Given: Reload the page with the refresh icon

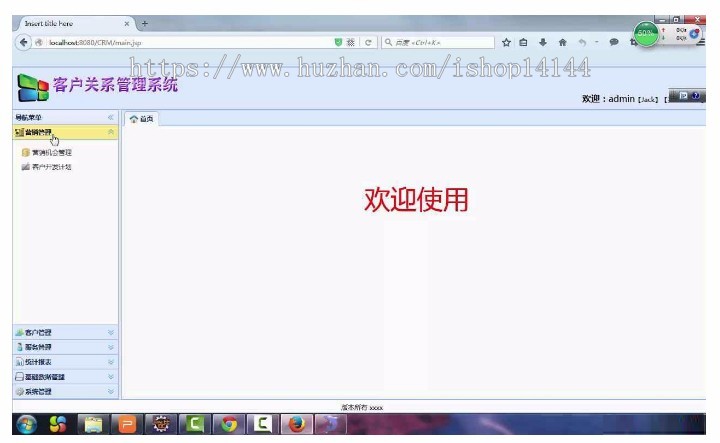Looking at the screenshot, I should pyautogui.click(x=368, y=43).
